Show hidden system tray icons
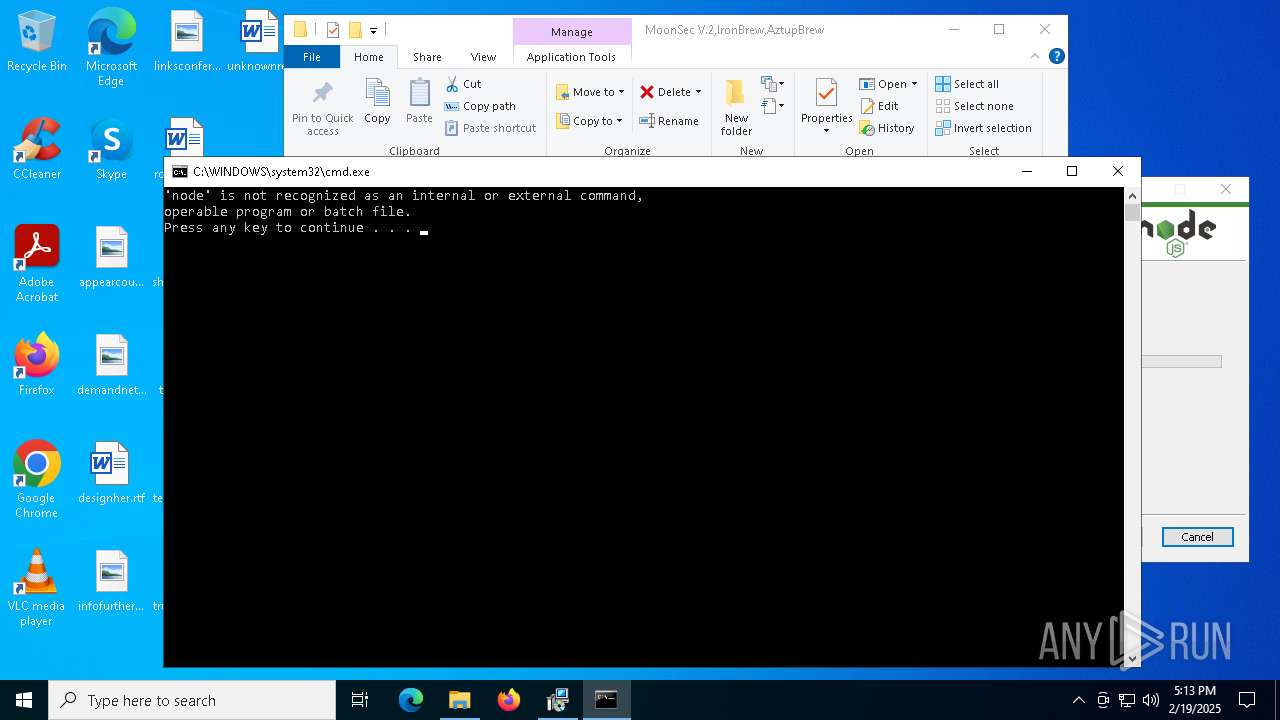This screenshot has height=720, width=1280. [1078, 700]
